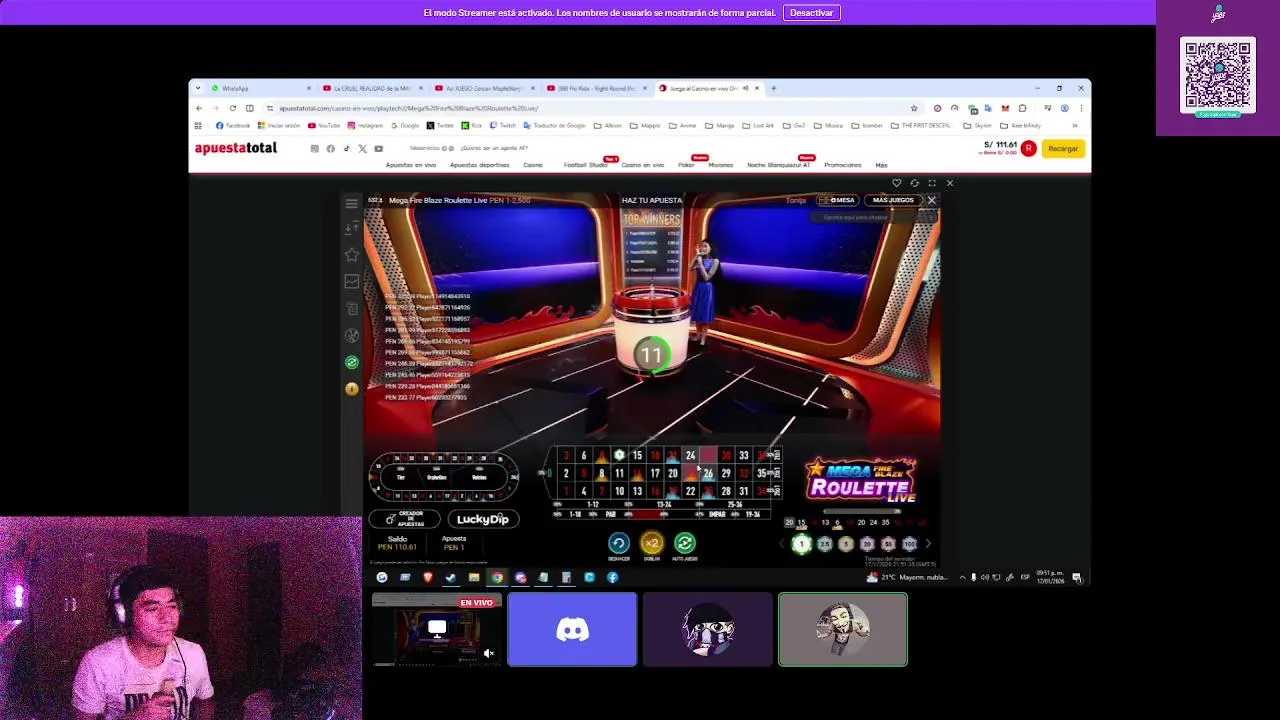Click the apuestatotal logo

tap(236, 148)
